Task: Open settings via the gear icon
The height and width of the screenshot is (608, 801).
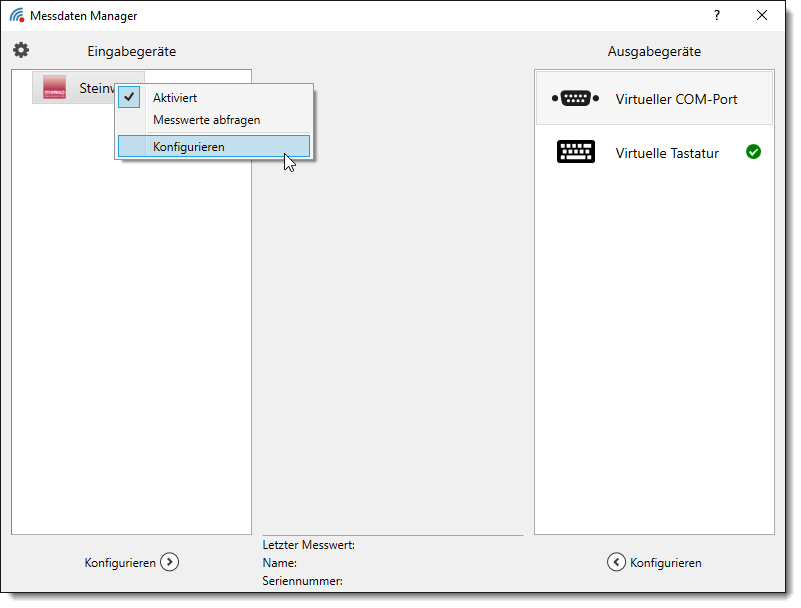Action: pyautogui.click(x=21, y=50)
